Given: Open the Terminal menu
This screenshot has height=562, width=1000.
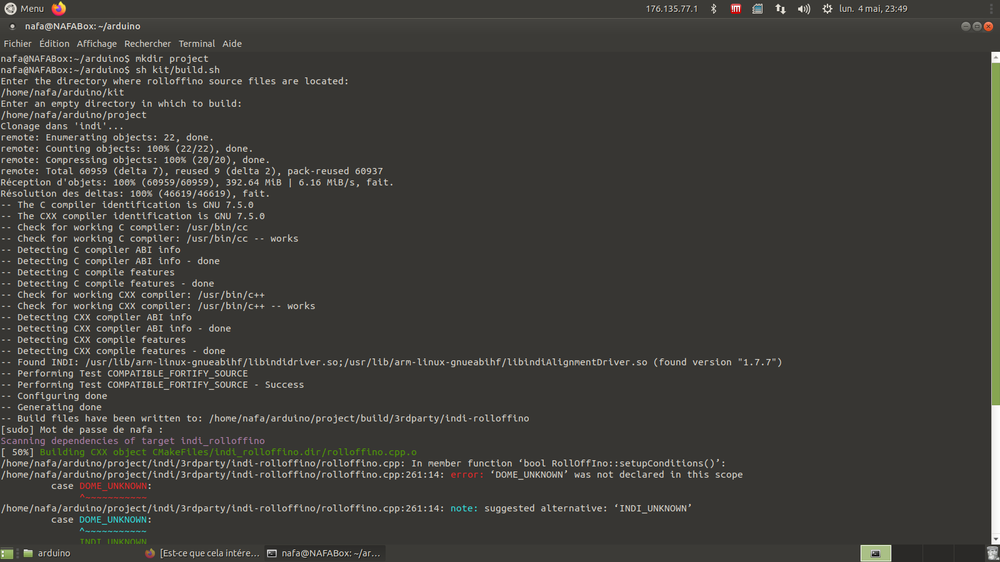Looking at the screenshot, I should pos(196,43).
